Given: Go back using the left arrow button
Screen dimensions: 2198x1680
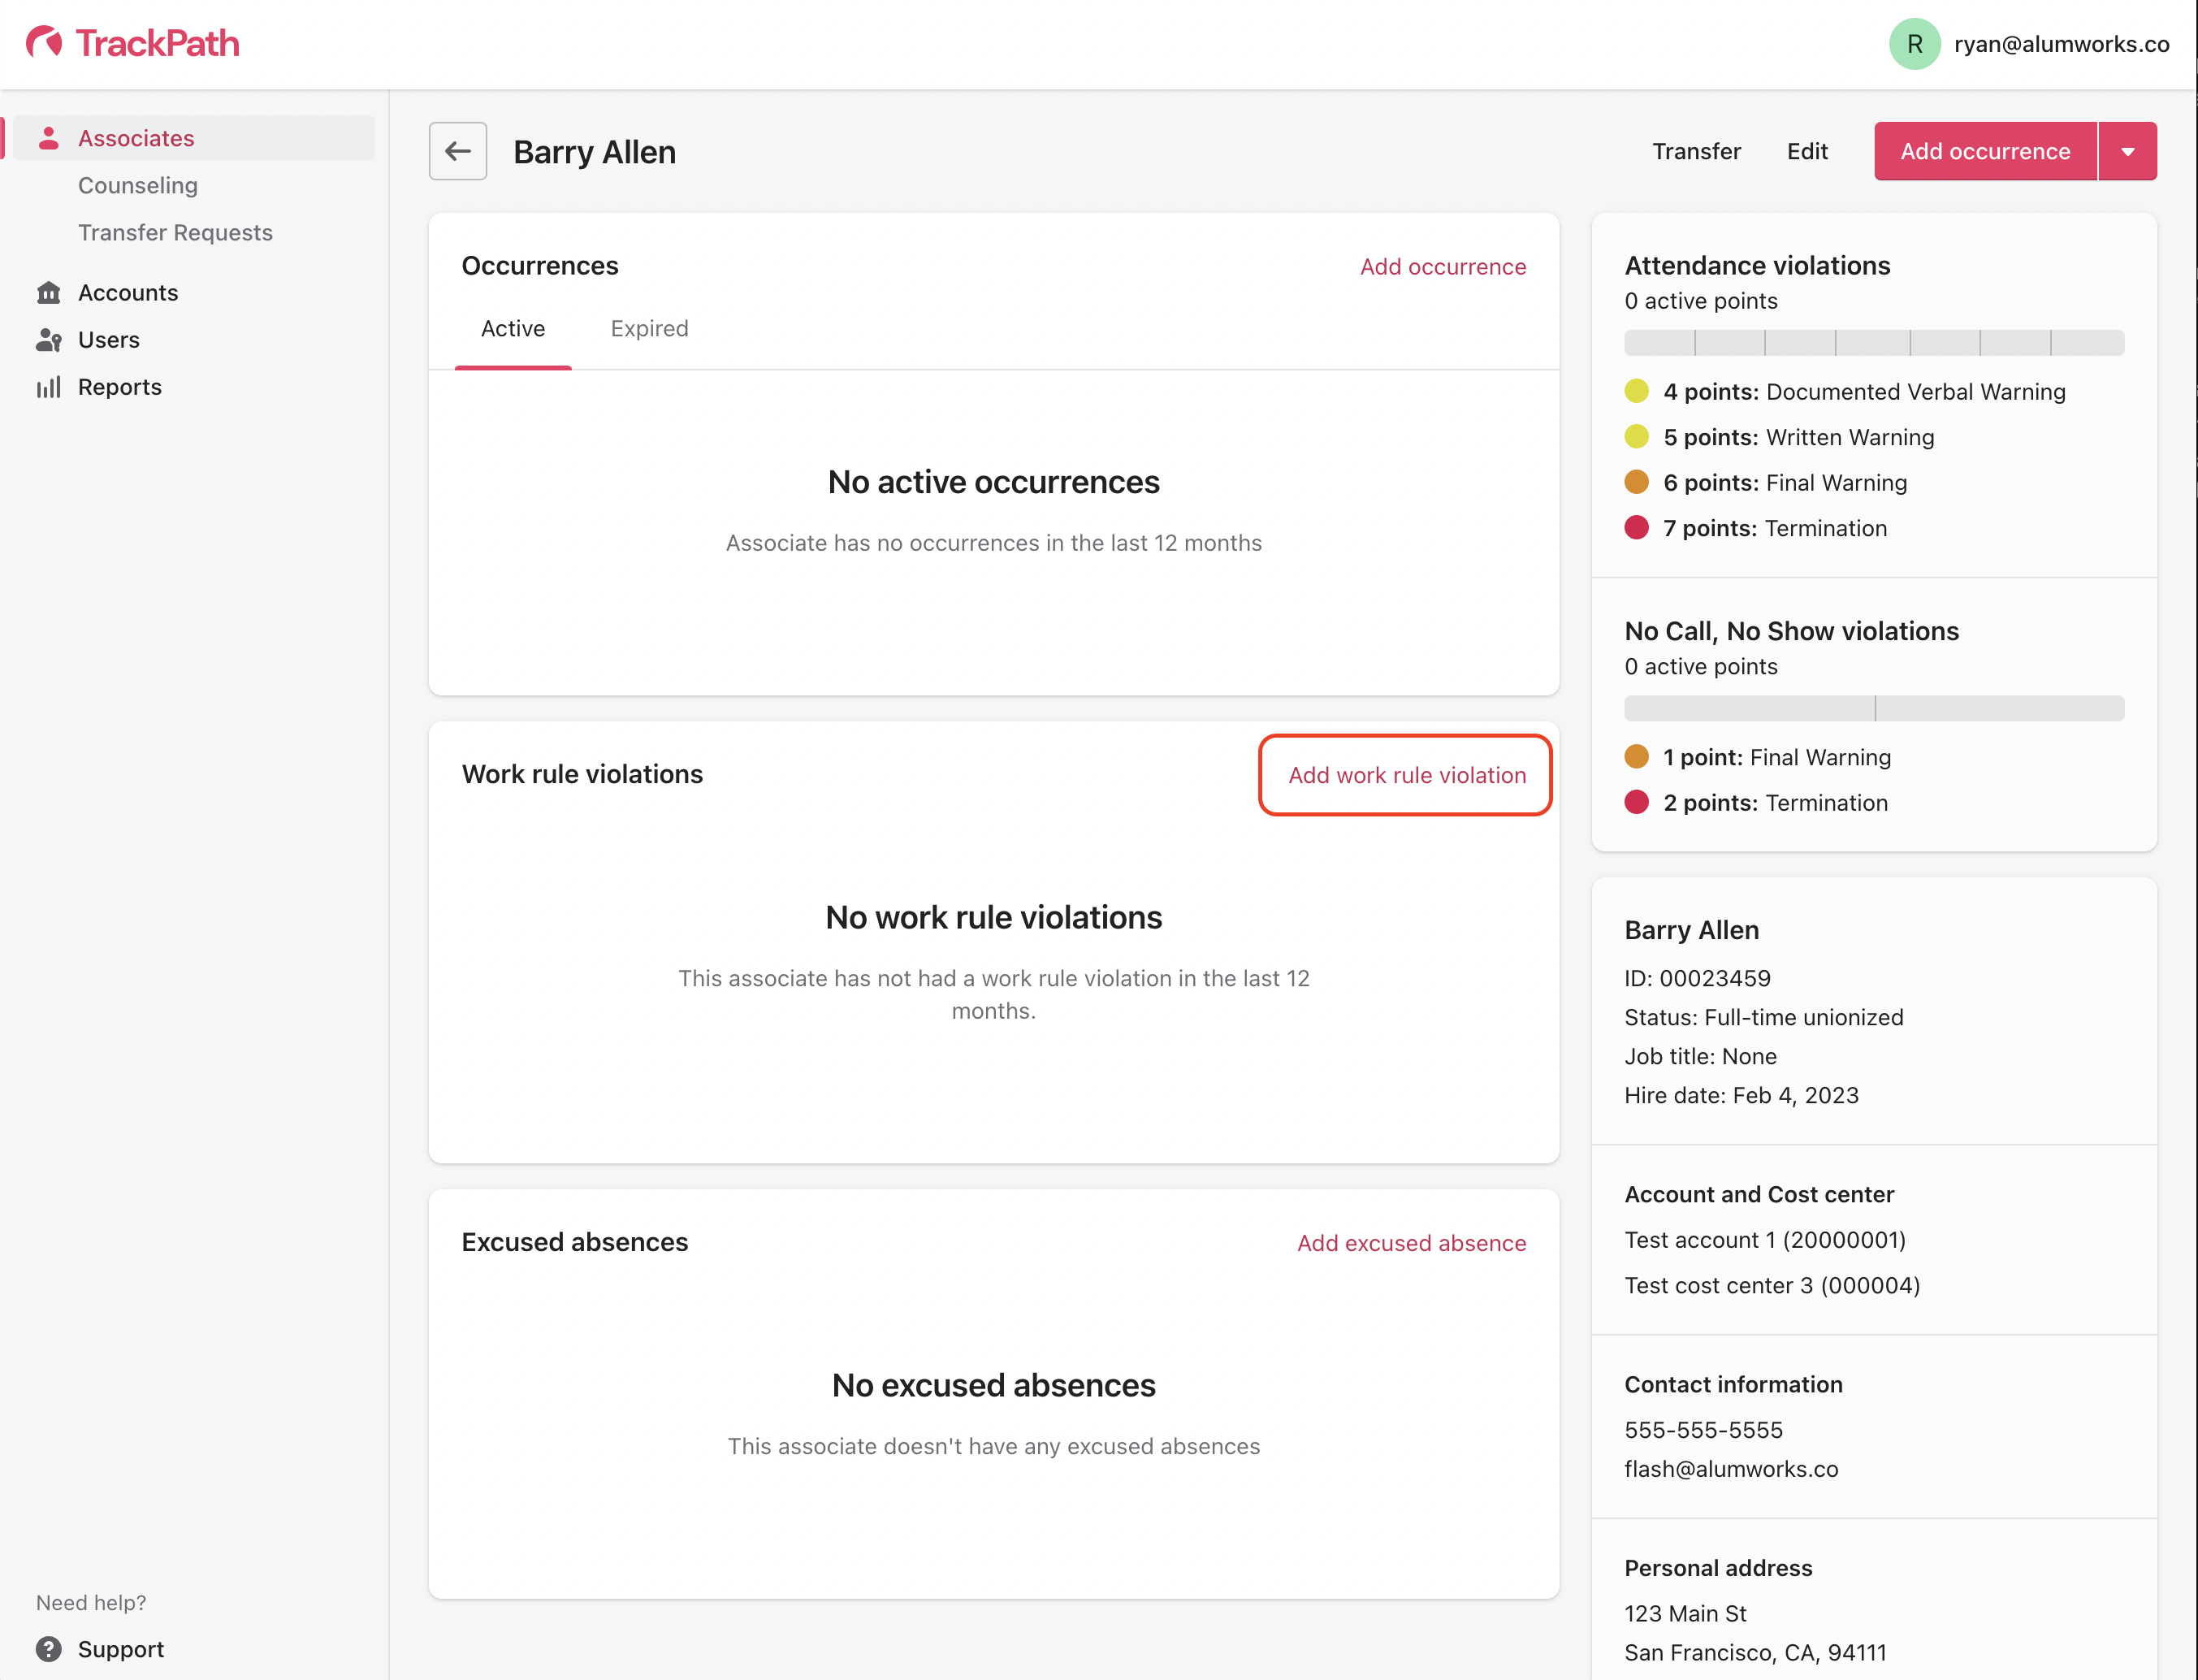Looking at the screenshot, I should pos(458,151).
